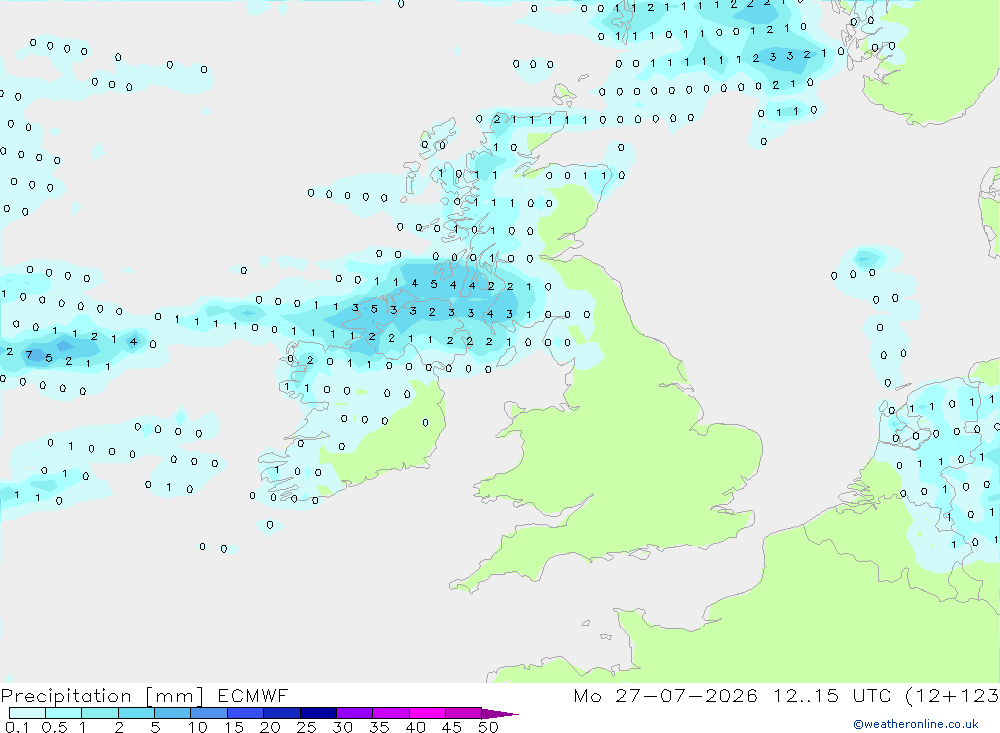1000x733 pixels.
Task: Select the 1–2 mm legend color swatch
Action: click(x=100, y=713)
